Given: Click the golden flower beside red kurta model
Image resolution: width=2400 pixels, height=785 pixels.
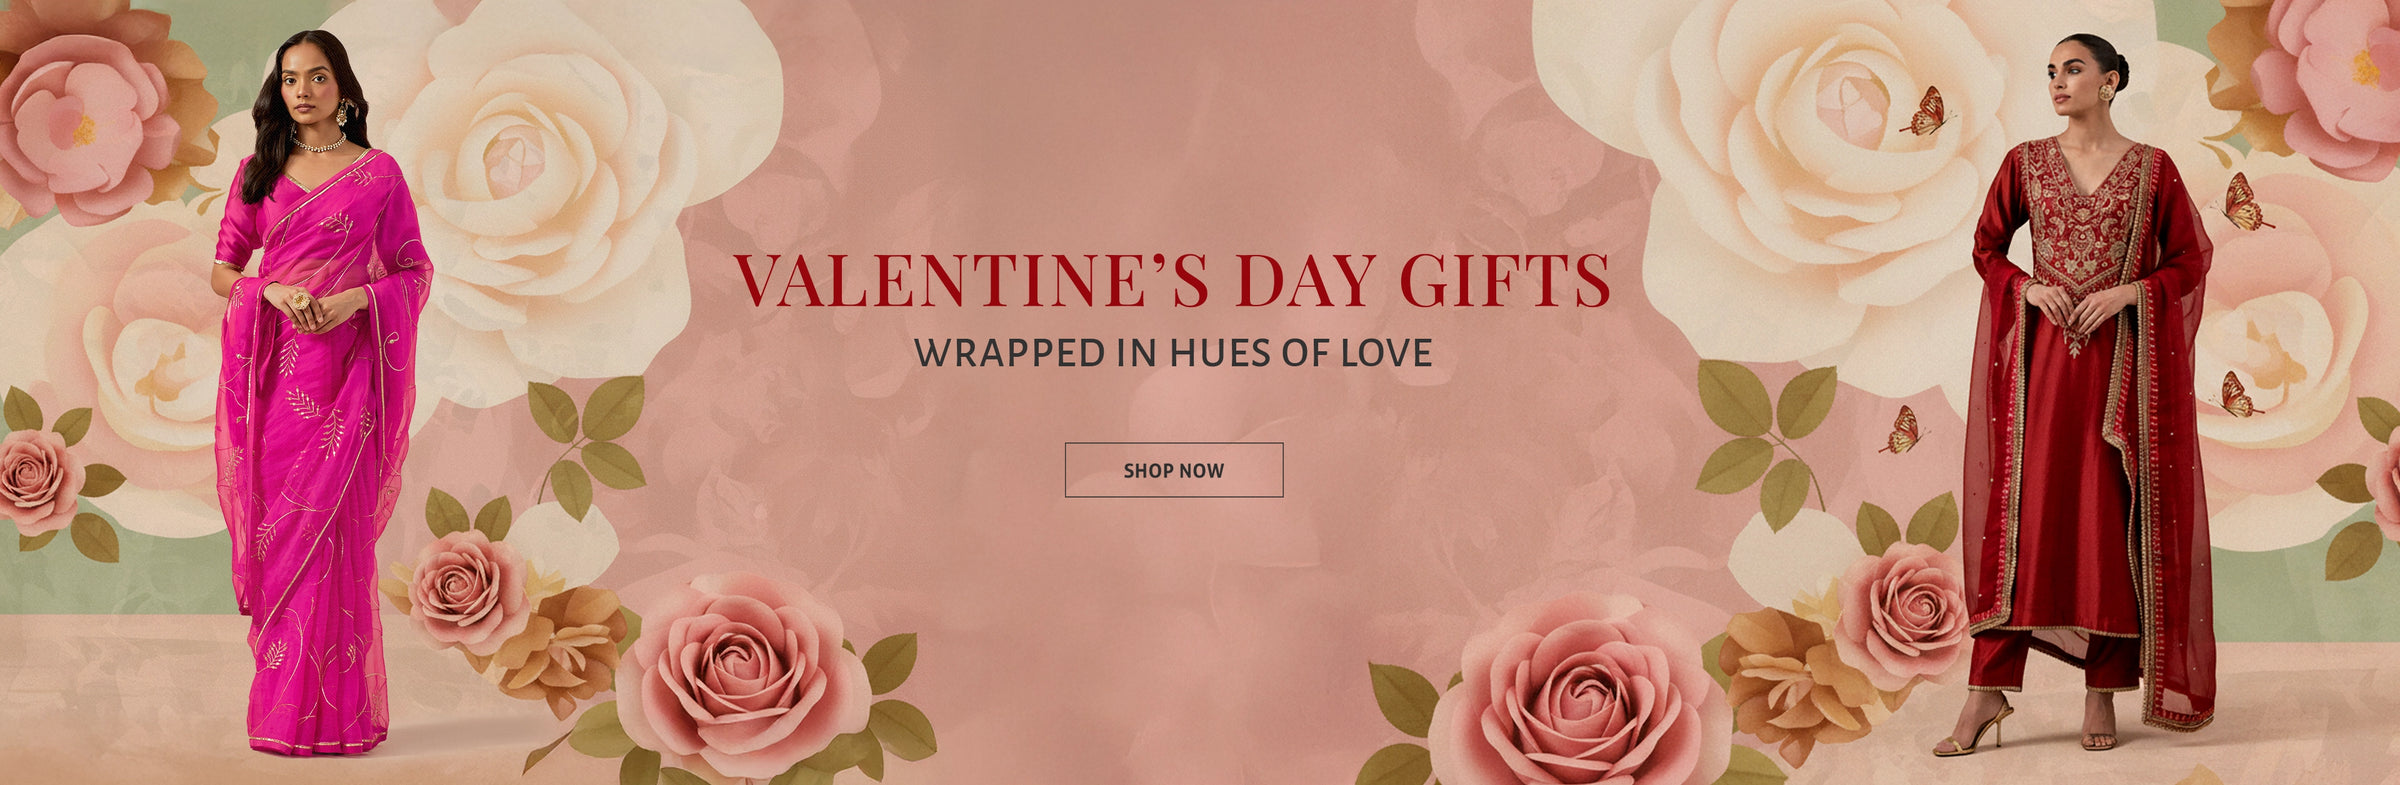Looking at the screenshot, I should (x=1790, y=680).
